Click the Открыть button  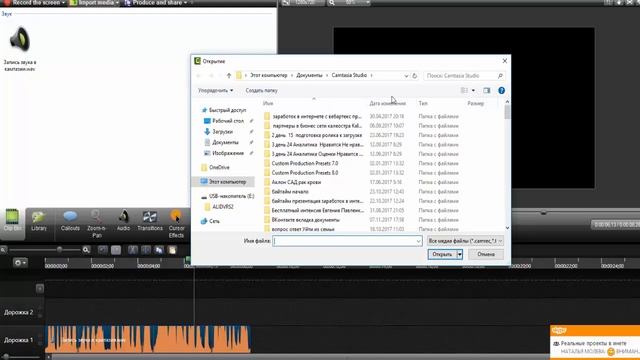(x=442, y=254)
